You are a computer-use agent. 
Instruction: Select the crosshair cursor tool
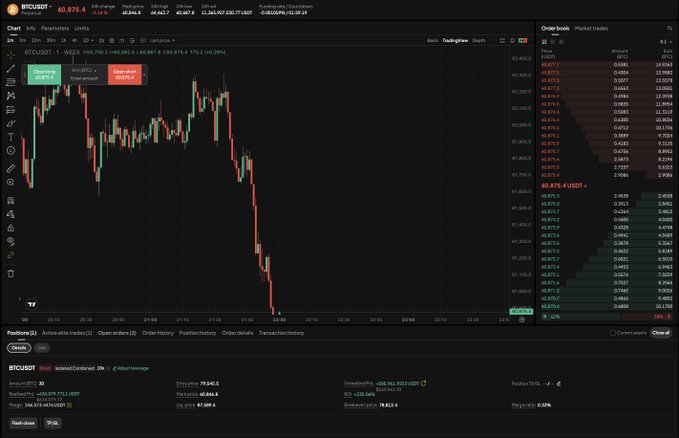tap(11, 55)
